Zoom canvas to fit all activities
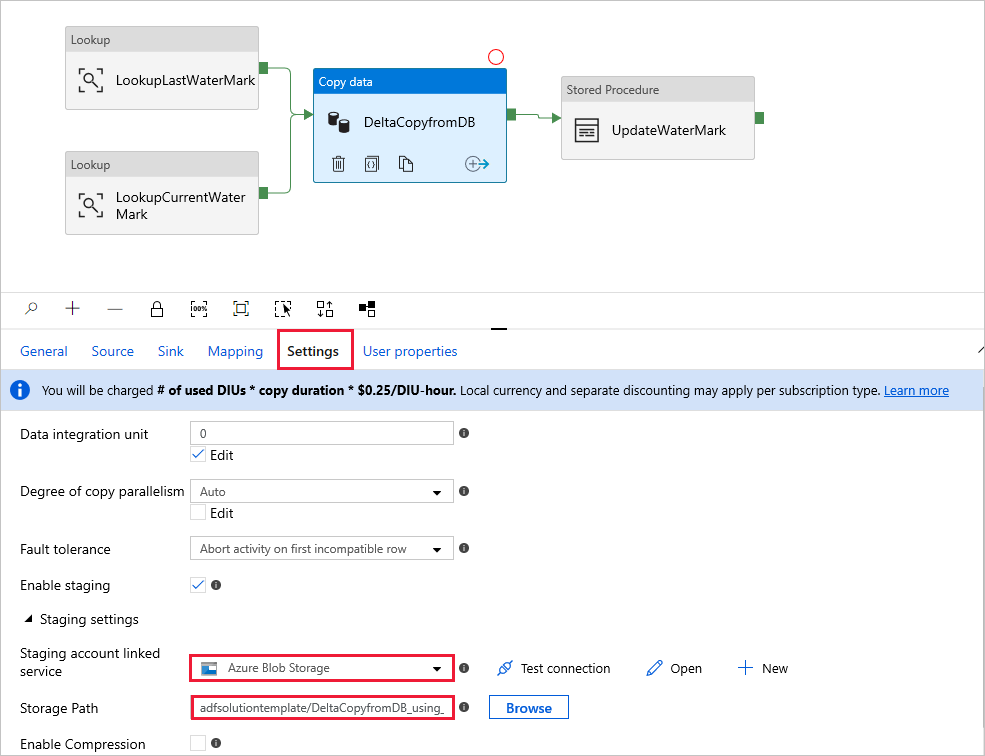The image size is (985, 756). coord(240,309)
